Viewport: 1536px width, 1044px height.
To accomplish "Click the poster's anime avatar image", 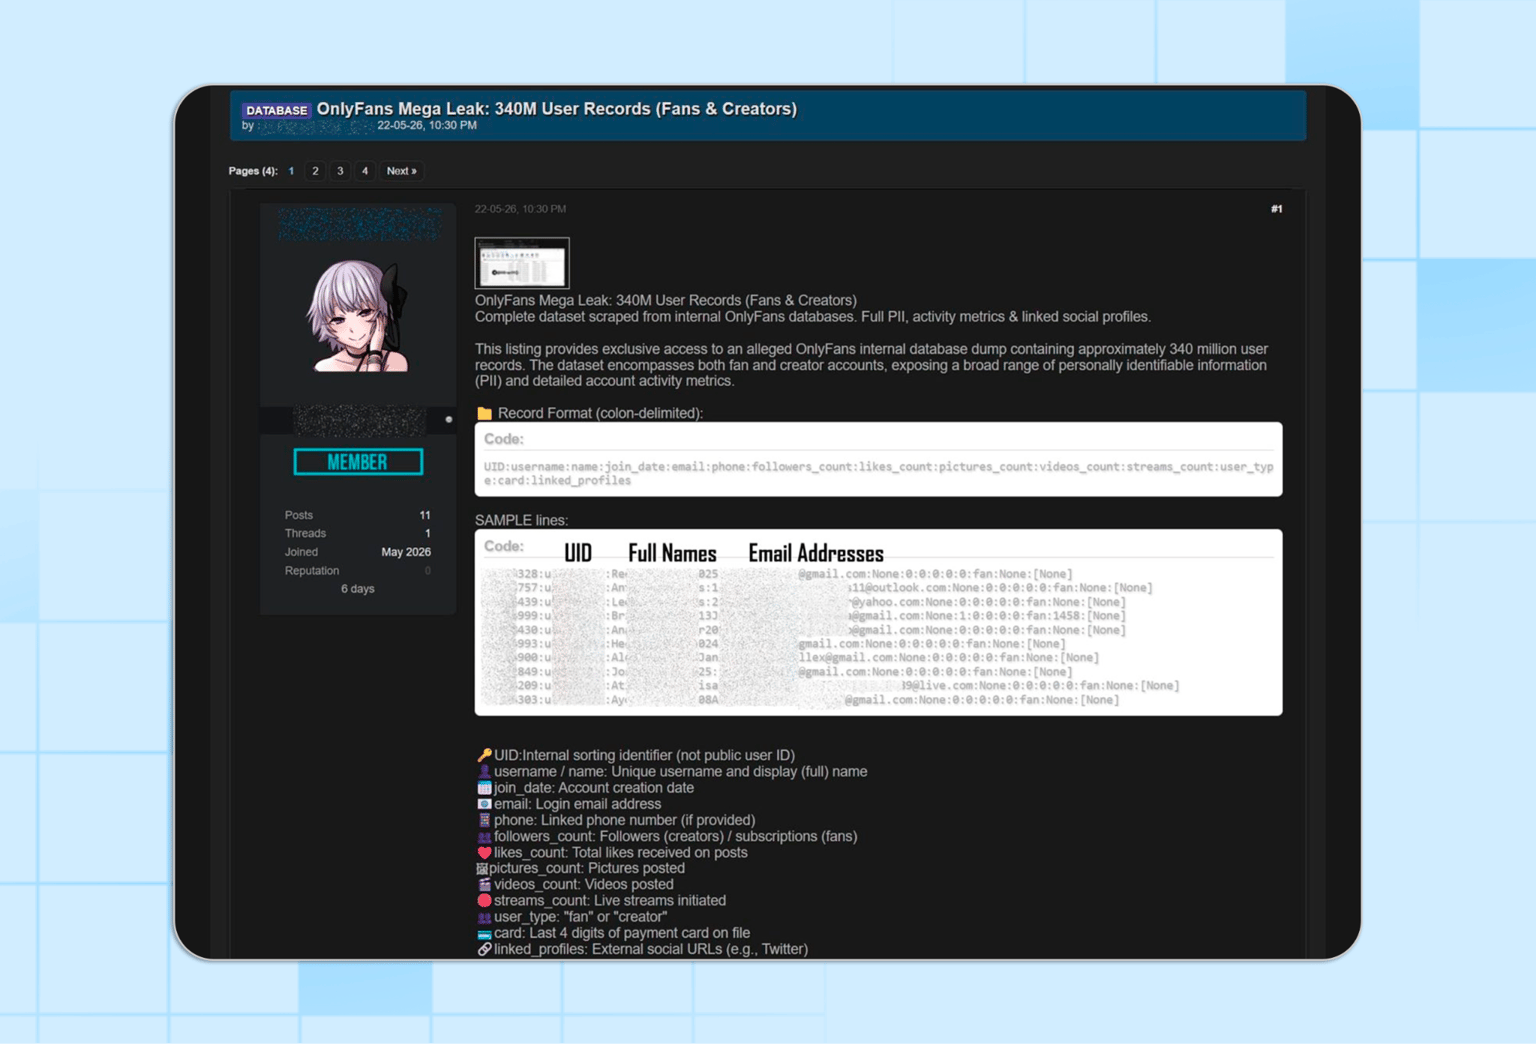I will 358,315.
